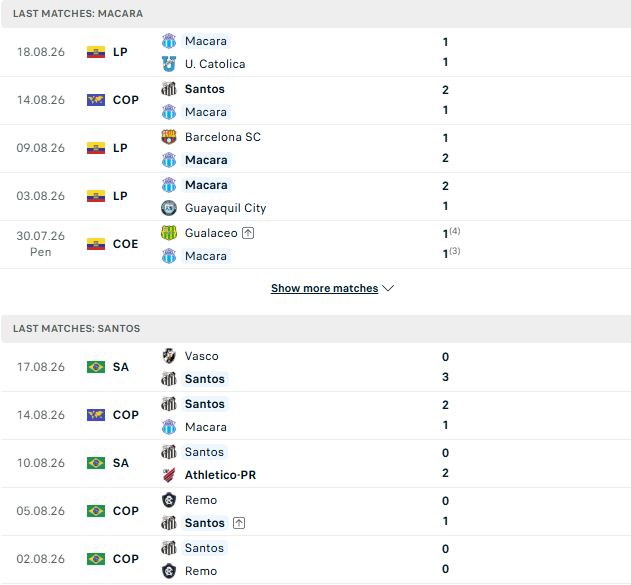This screenshot has width=631, height=585.
Task: Click the Gualaceo team crest icon
Action: [169, 233]
